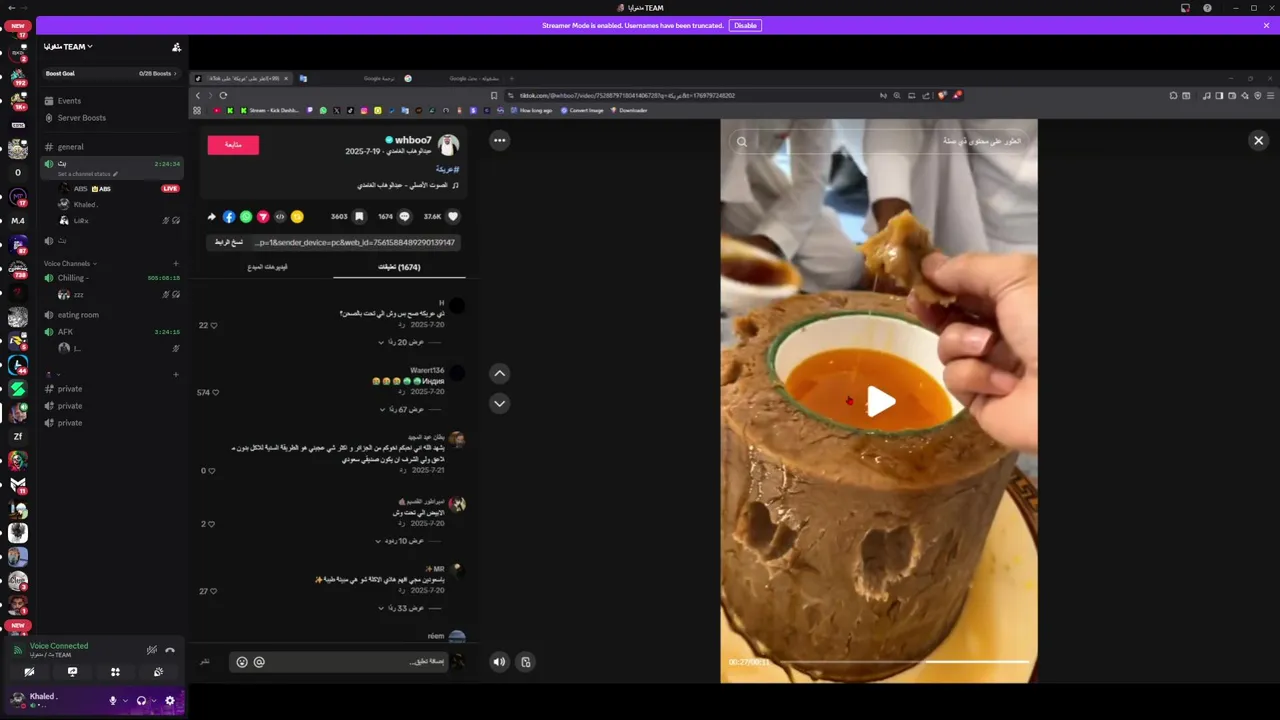Click the search magnifier above video
This screenshot has height=720, width=1280.
(742, 142)
